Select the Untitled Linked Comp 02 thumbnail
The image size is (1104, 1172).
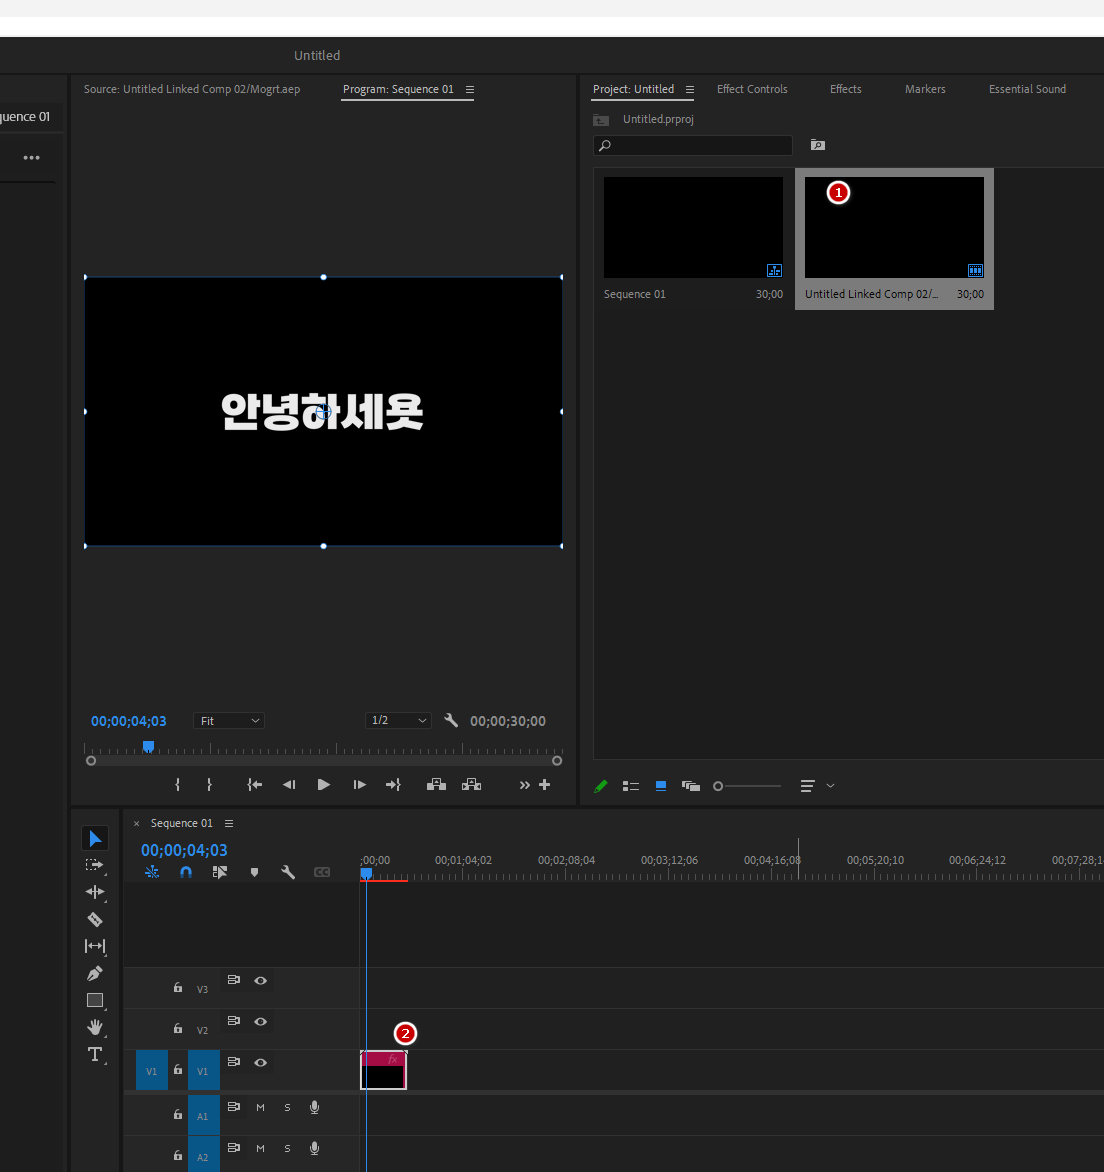click(894, 230)
